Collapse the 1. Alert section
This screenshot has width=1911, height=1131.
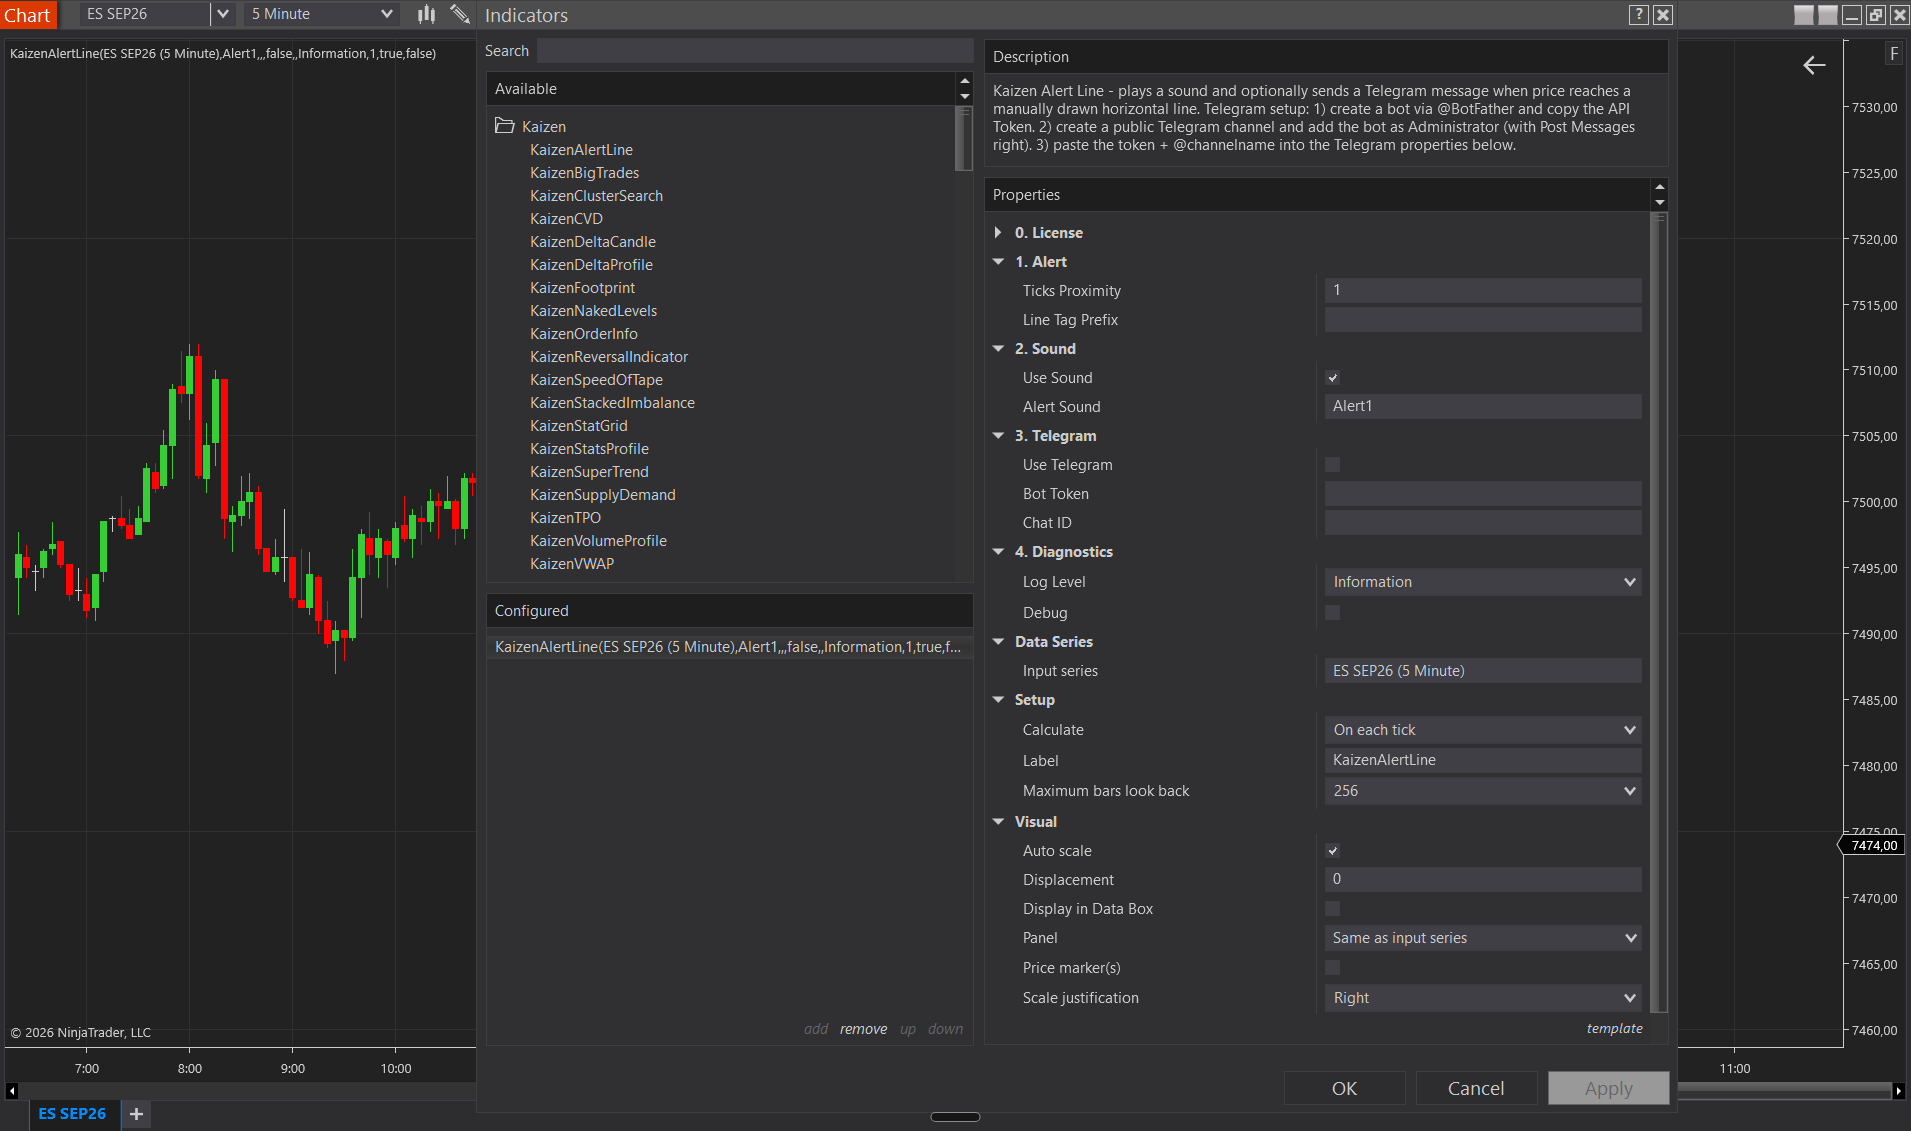[998, 262]
